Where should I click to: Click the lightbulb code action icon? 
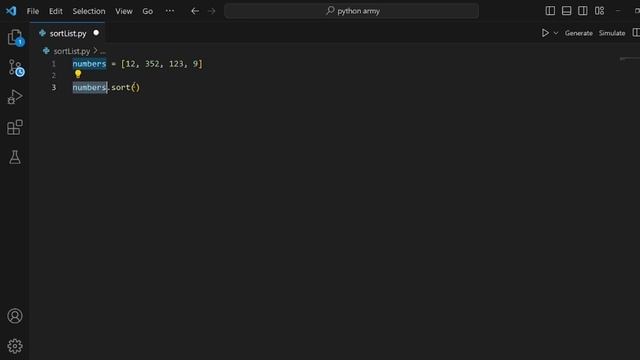tap(78, 74)
